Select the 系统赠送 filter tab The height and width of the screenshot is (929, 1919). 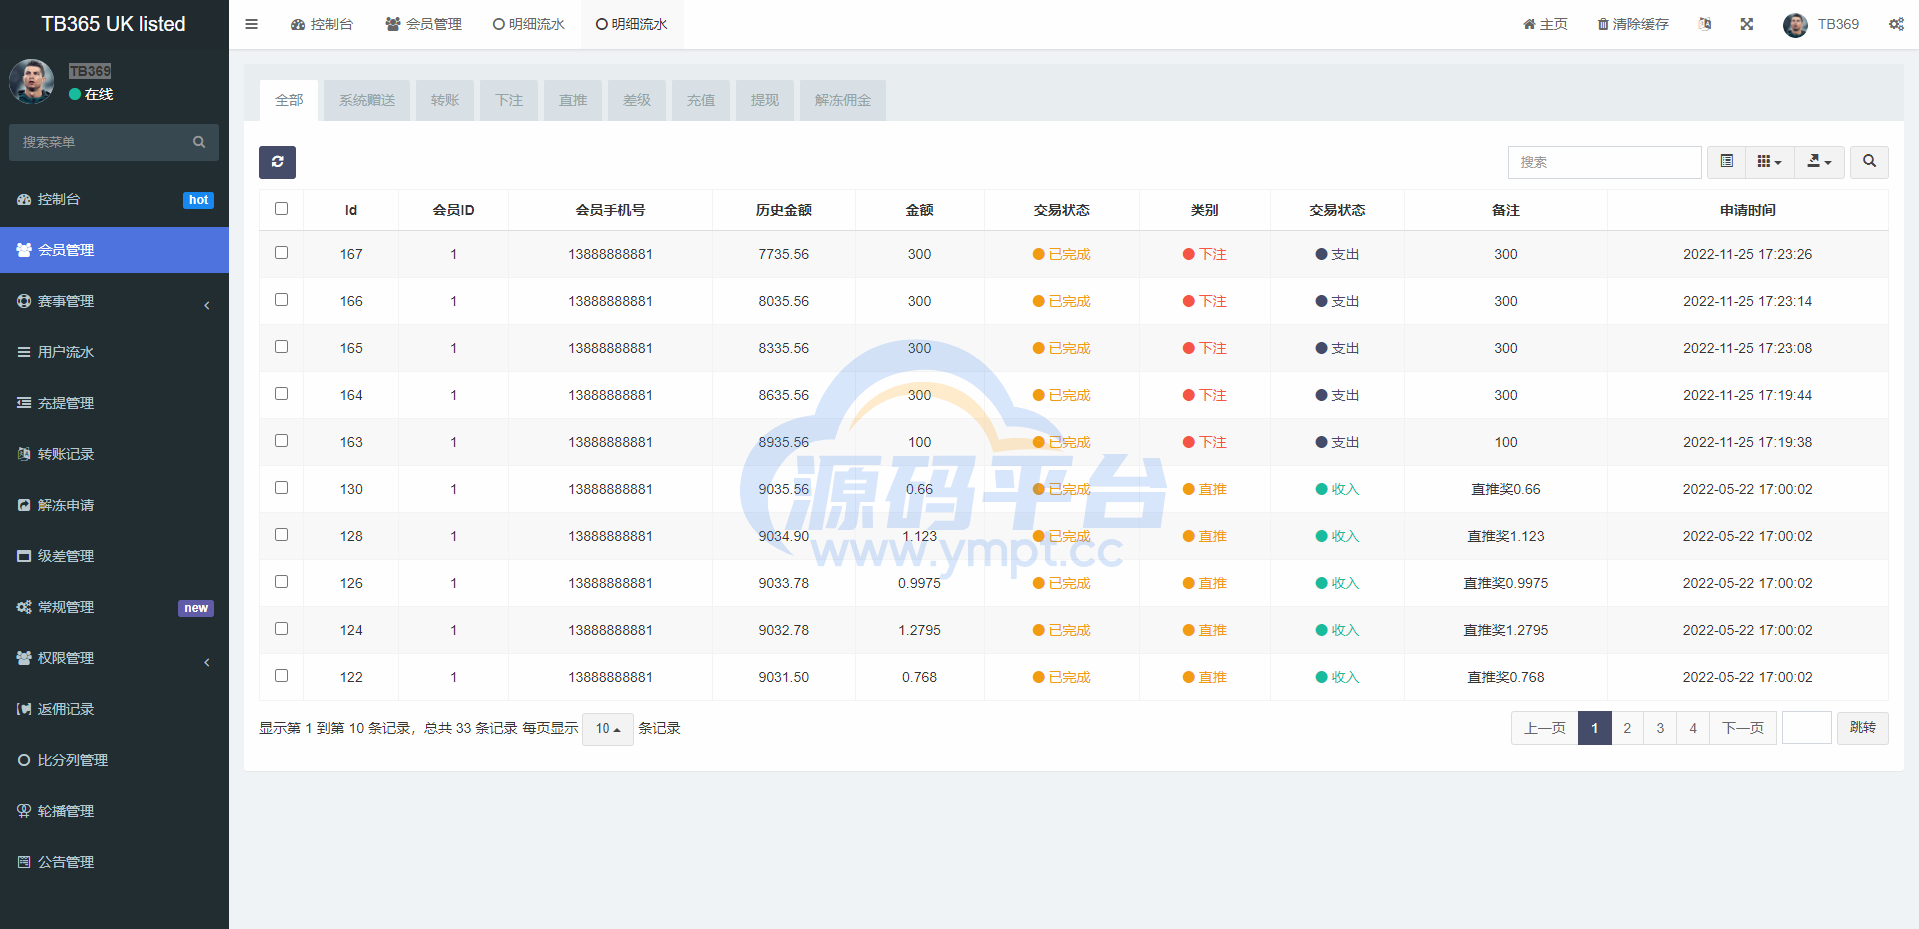pyautogui.click(x=367, y=100)
